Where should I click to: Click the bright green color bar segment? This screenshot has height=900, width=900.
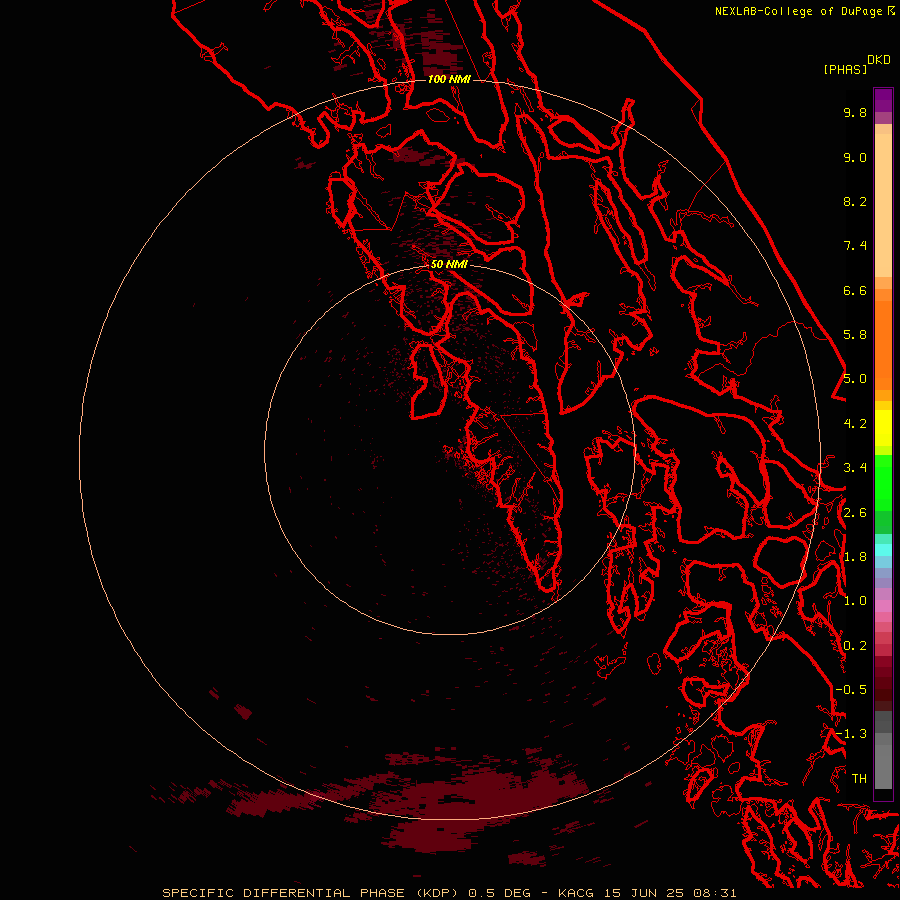pos(883,483)
